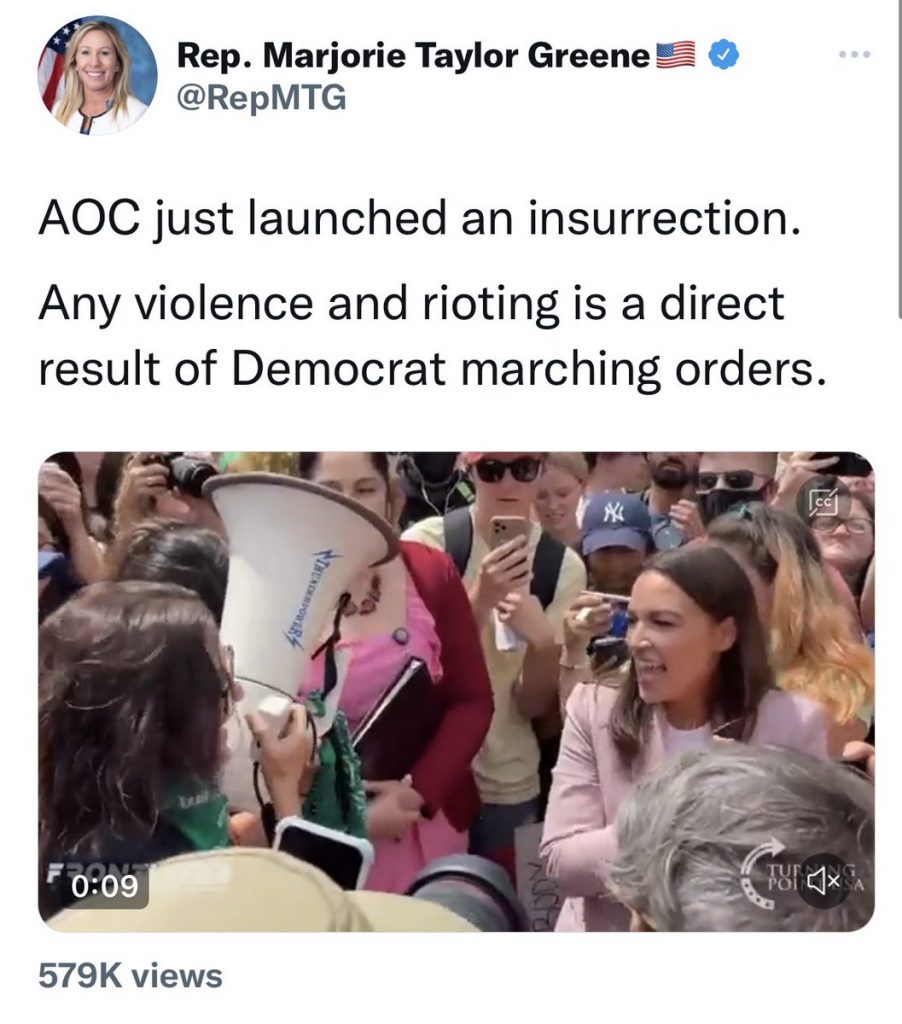Image resolution: width=902 pixels, height=1024 pixels.
Task: Toggle closed captions on the video
Action: pyautogui.click(x=824, y=501)
